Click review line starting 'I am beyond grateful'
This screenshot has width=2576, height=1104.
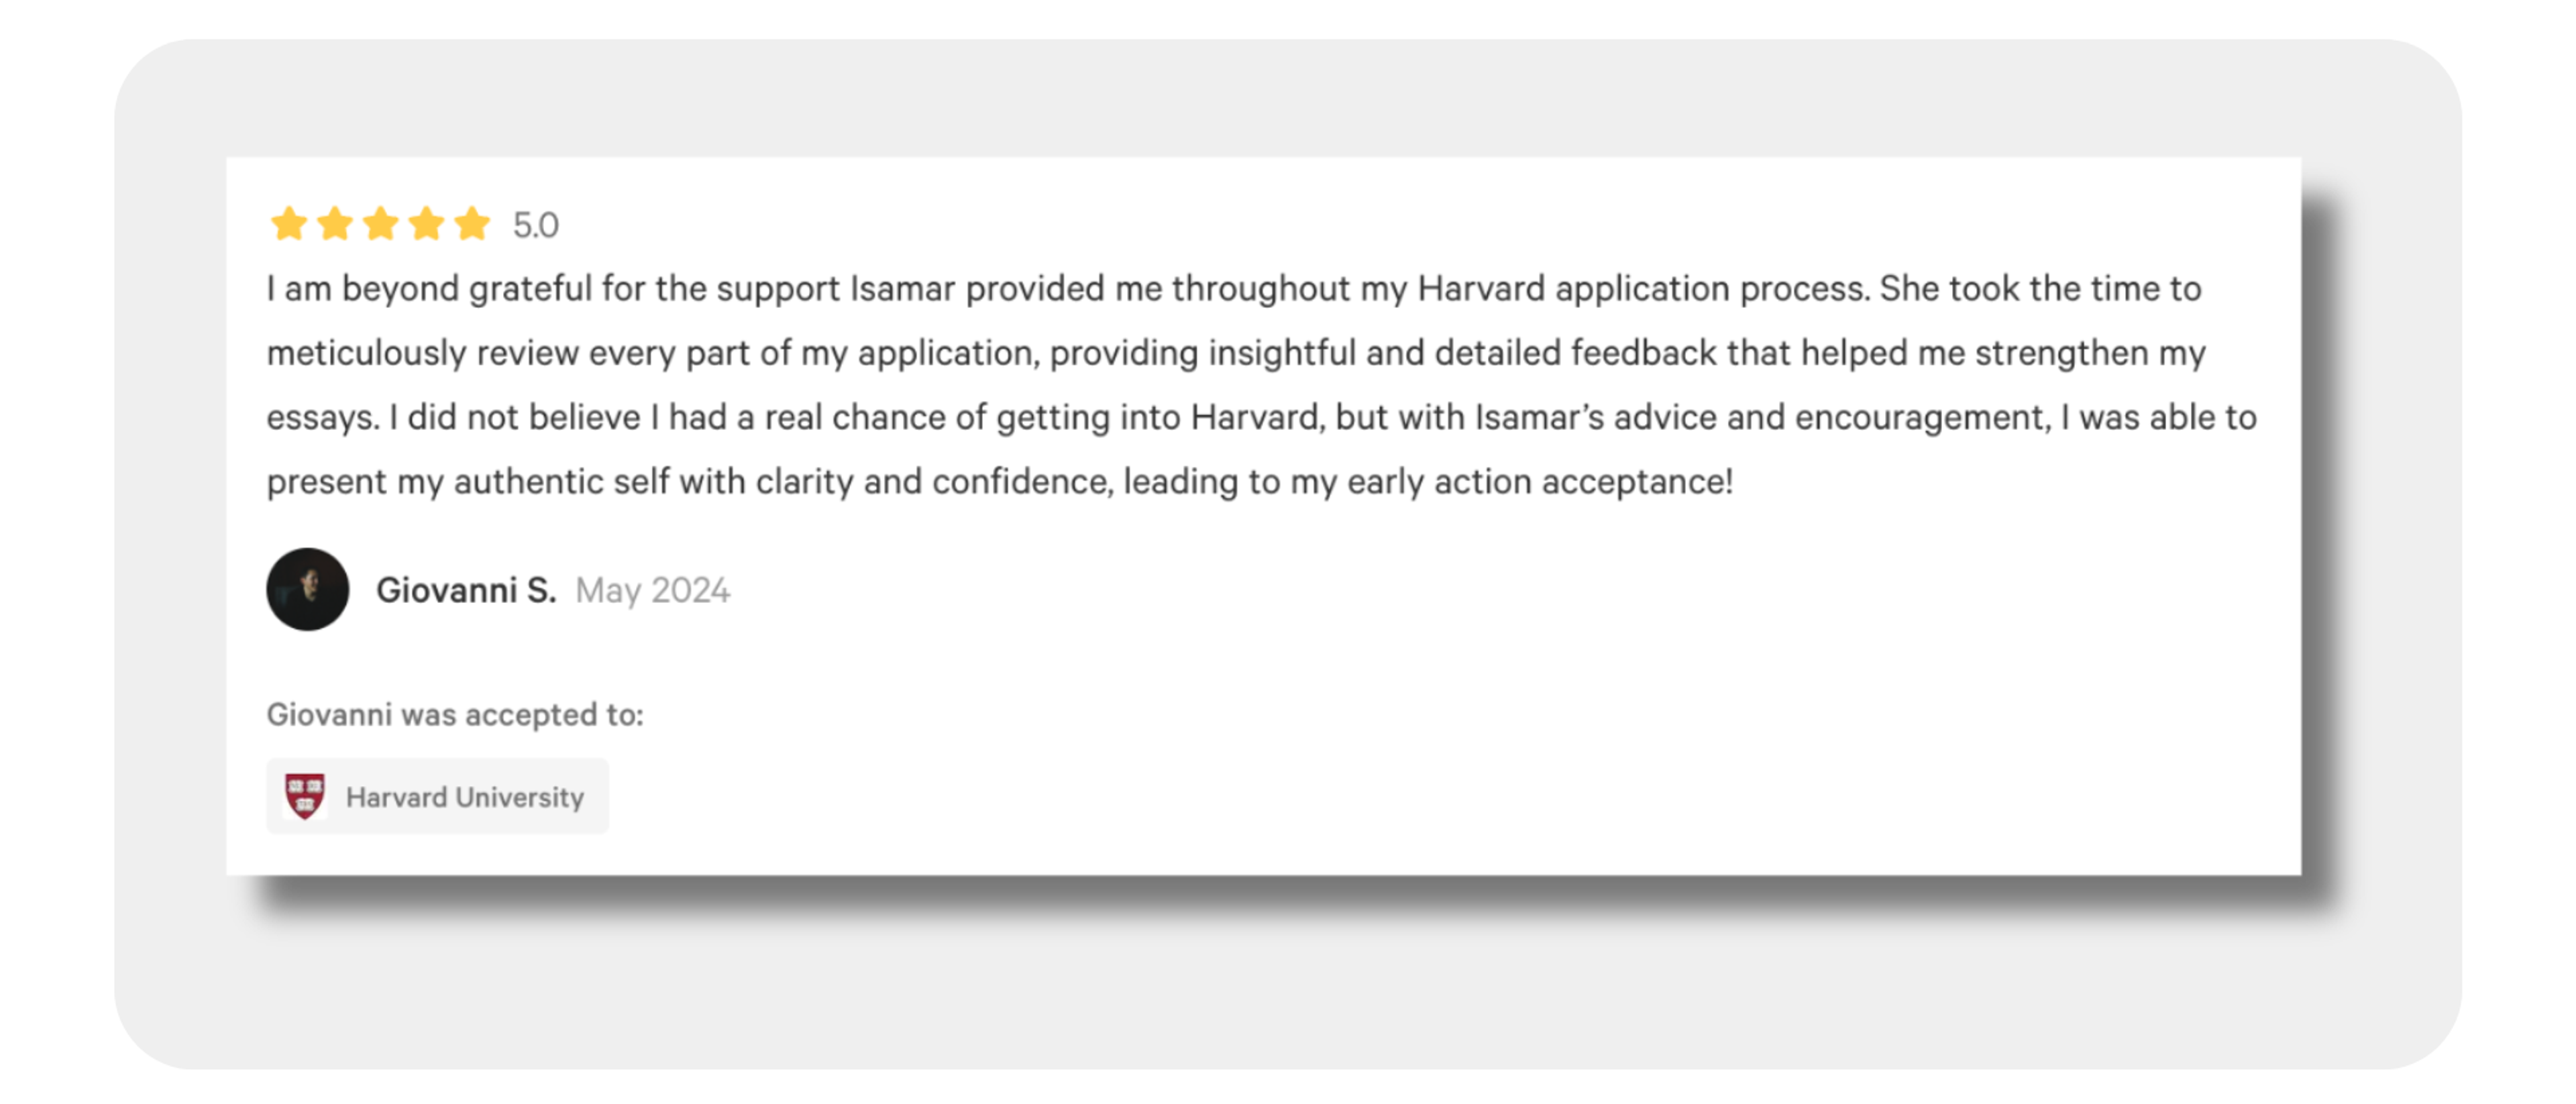[1234, 289]
